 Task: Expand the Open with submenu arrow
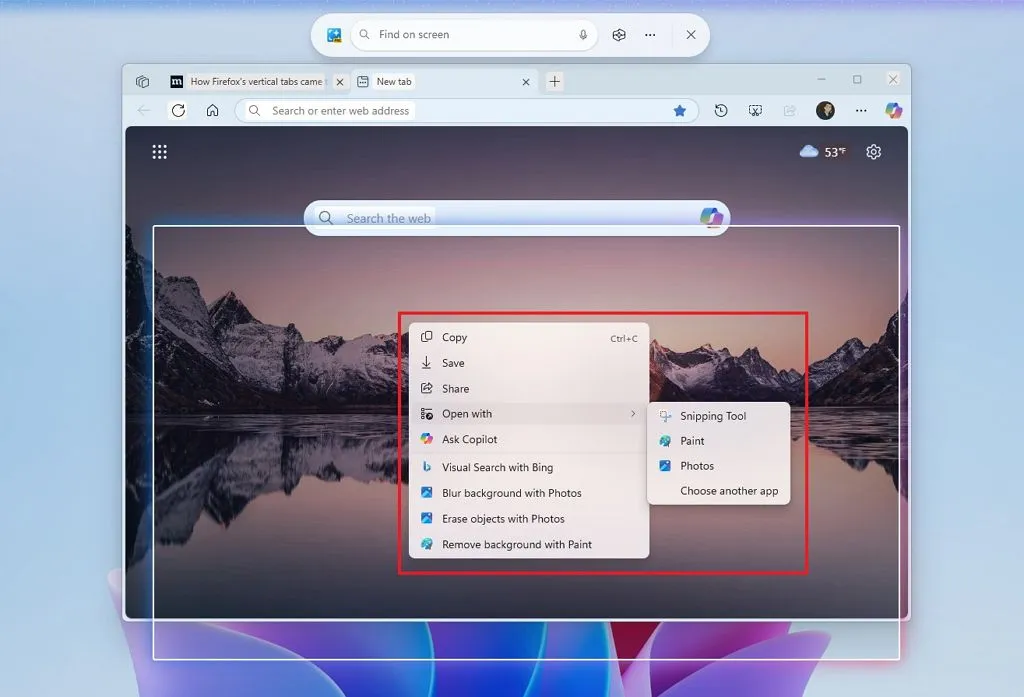(x=633, y=414)
